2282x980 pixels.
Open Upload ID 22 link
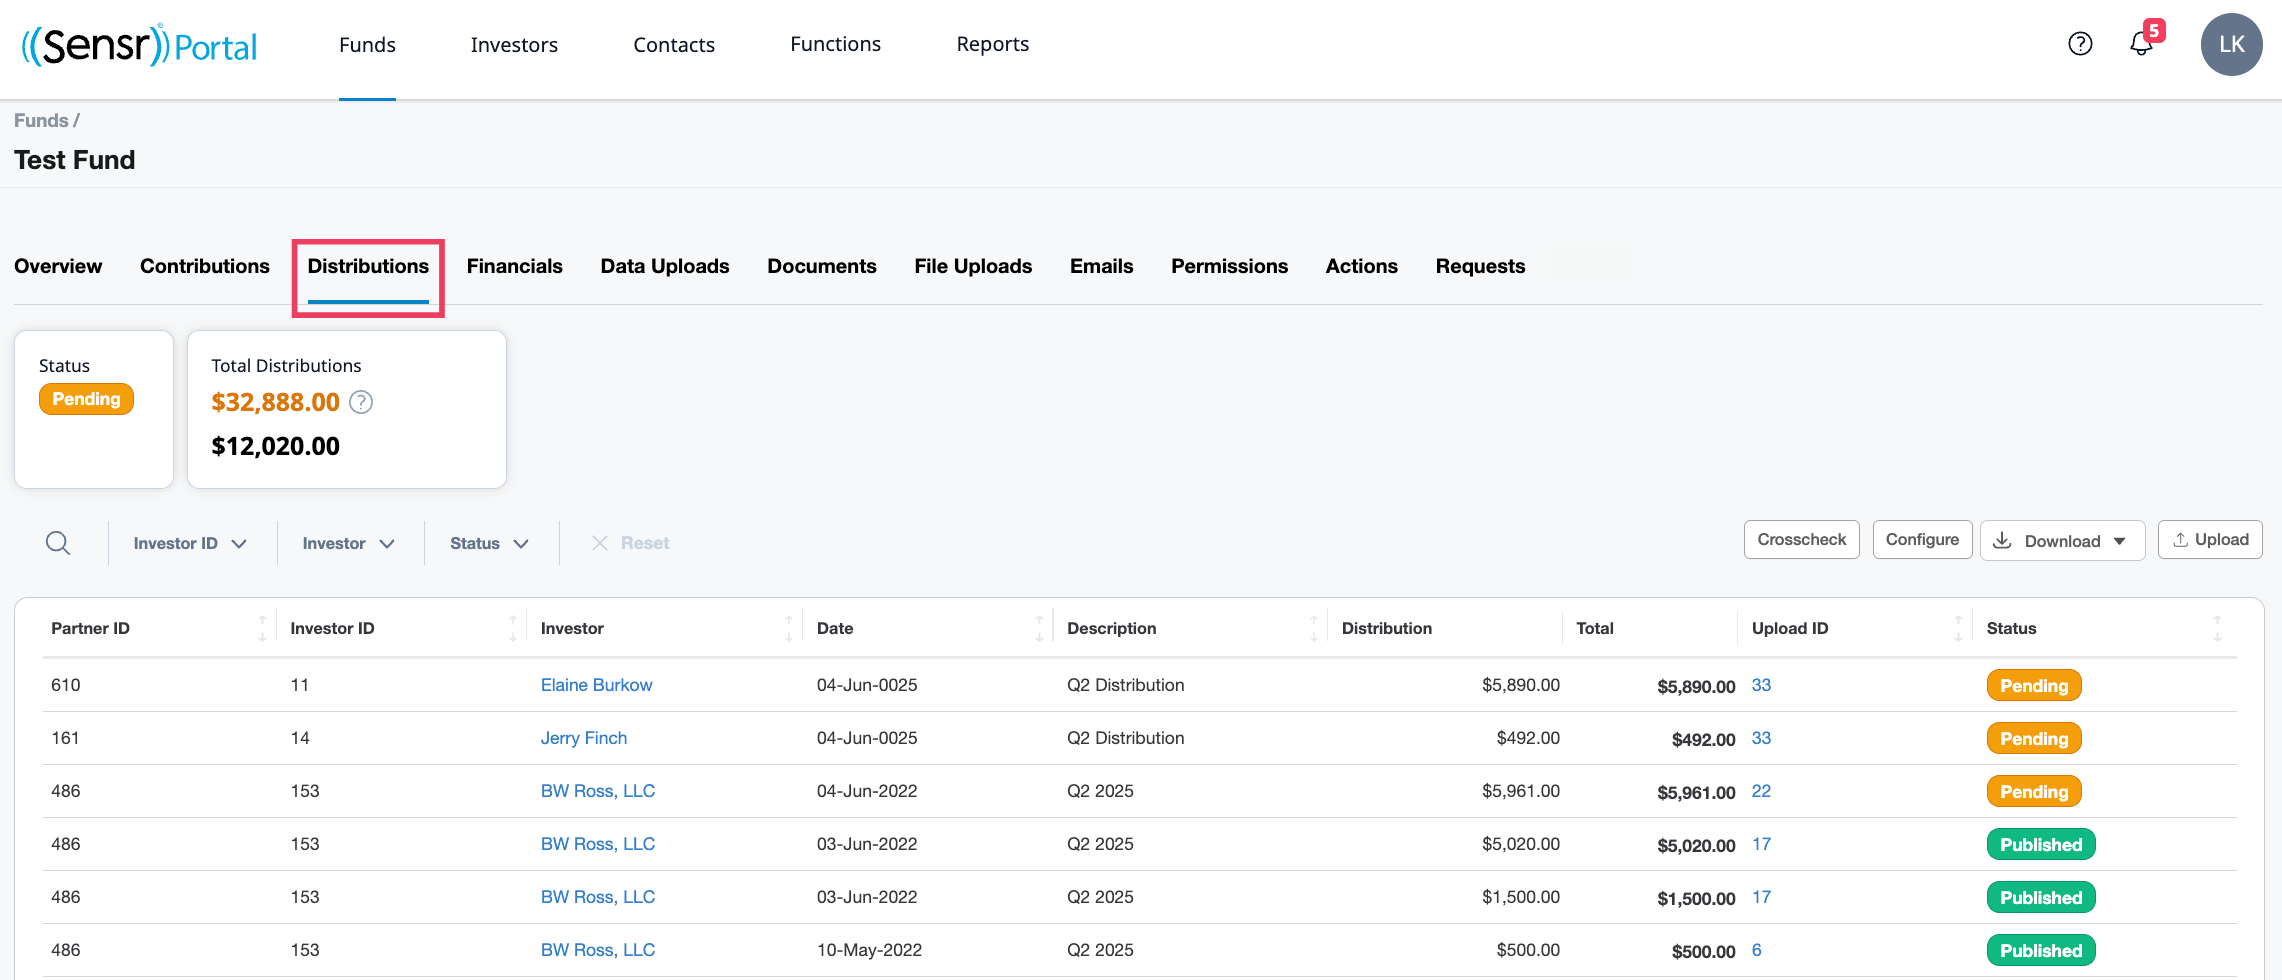(x=1761, y=791)
